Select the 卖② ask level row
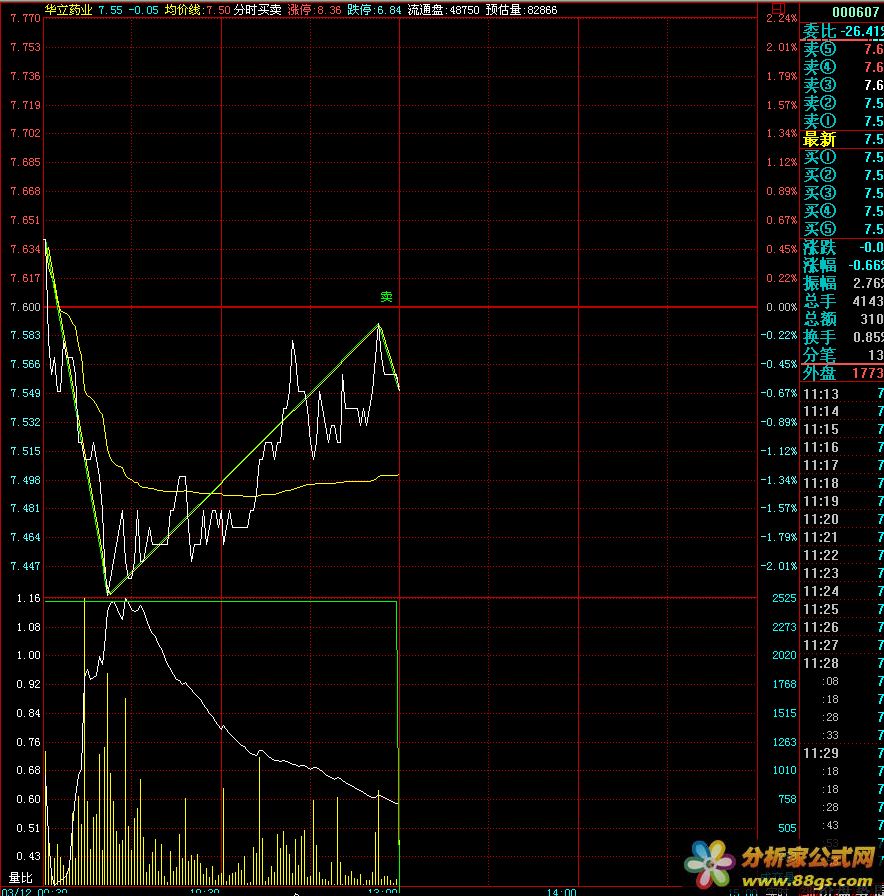Screen dimensions: 884x896 (x=842, y=103)
